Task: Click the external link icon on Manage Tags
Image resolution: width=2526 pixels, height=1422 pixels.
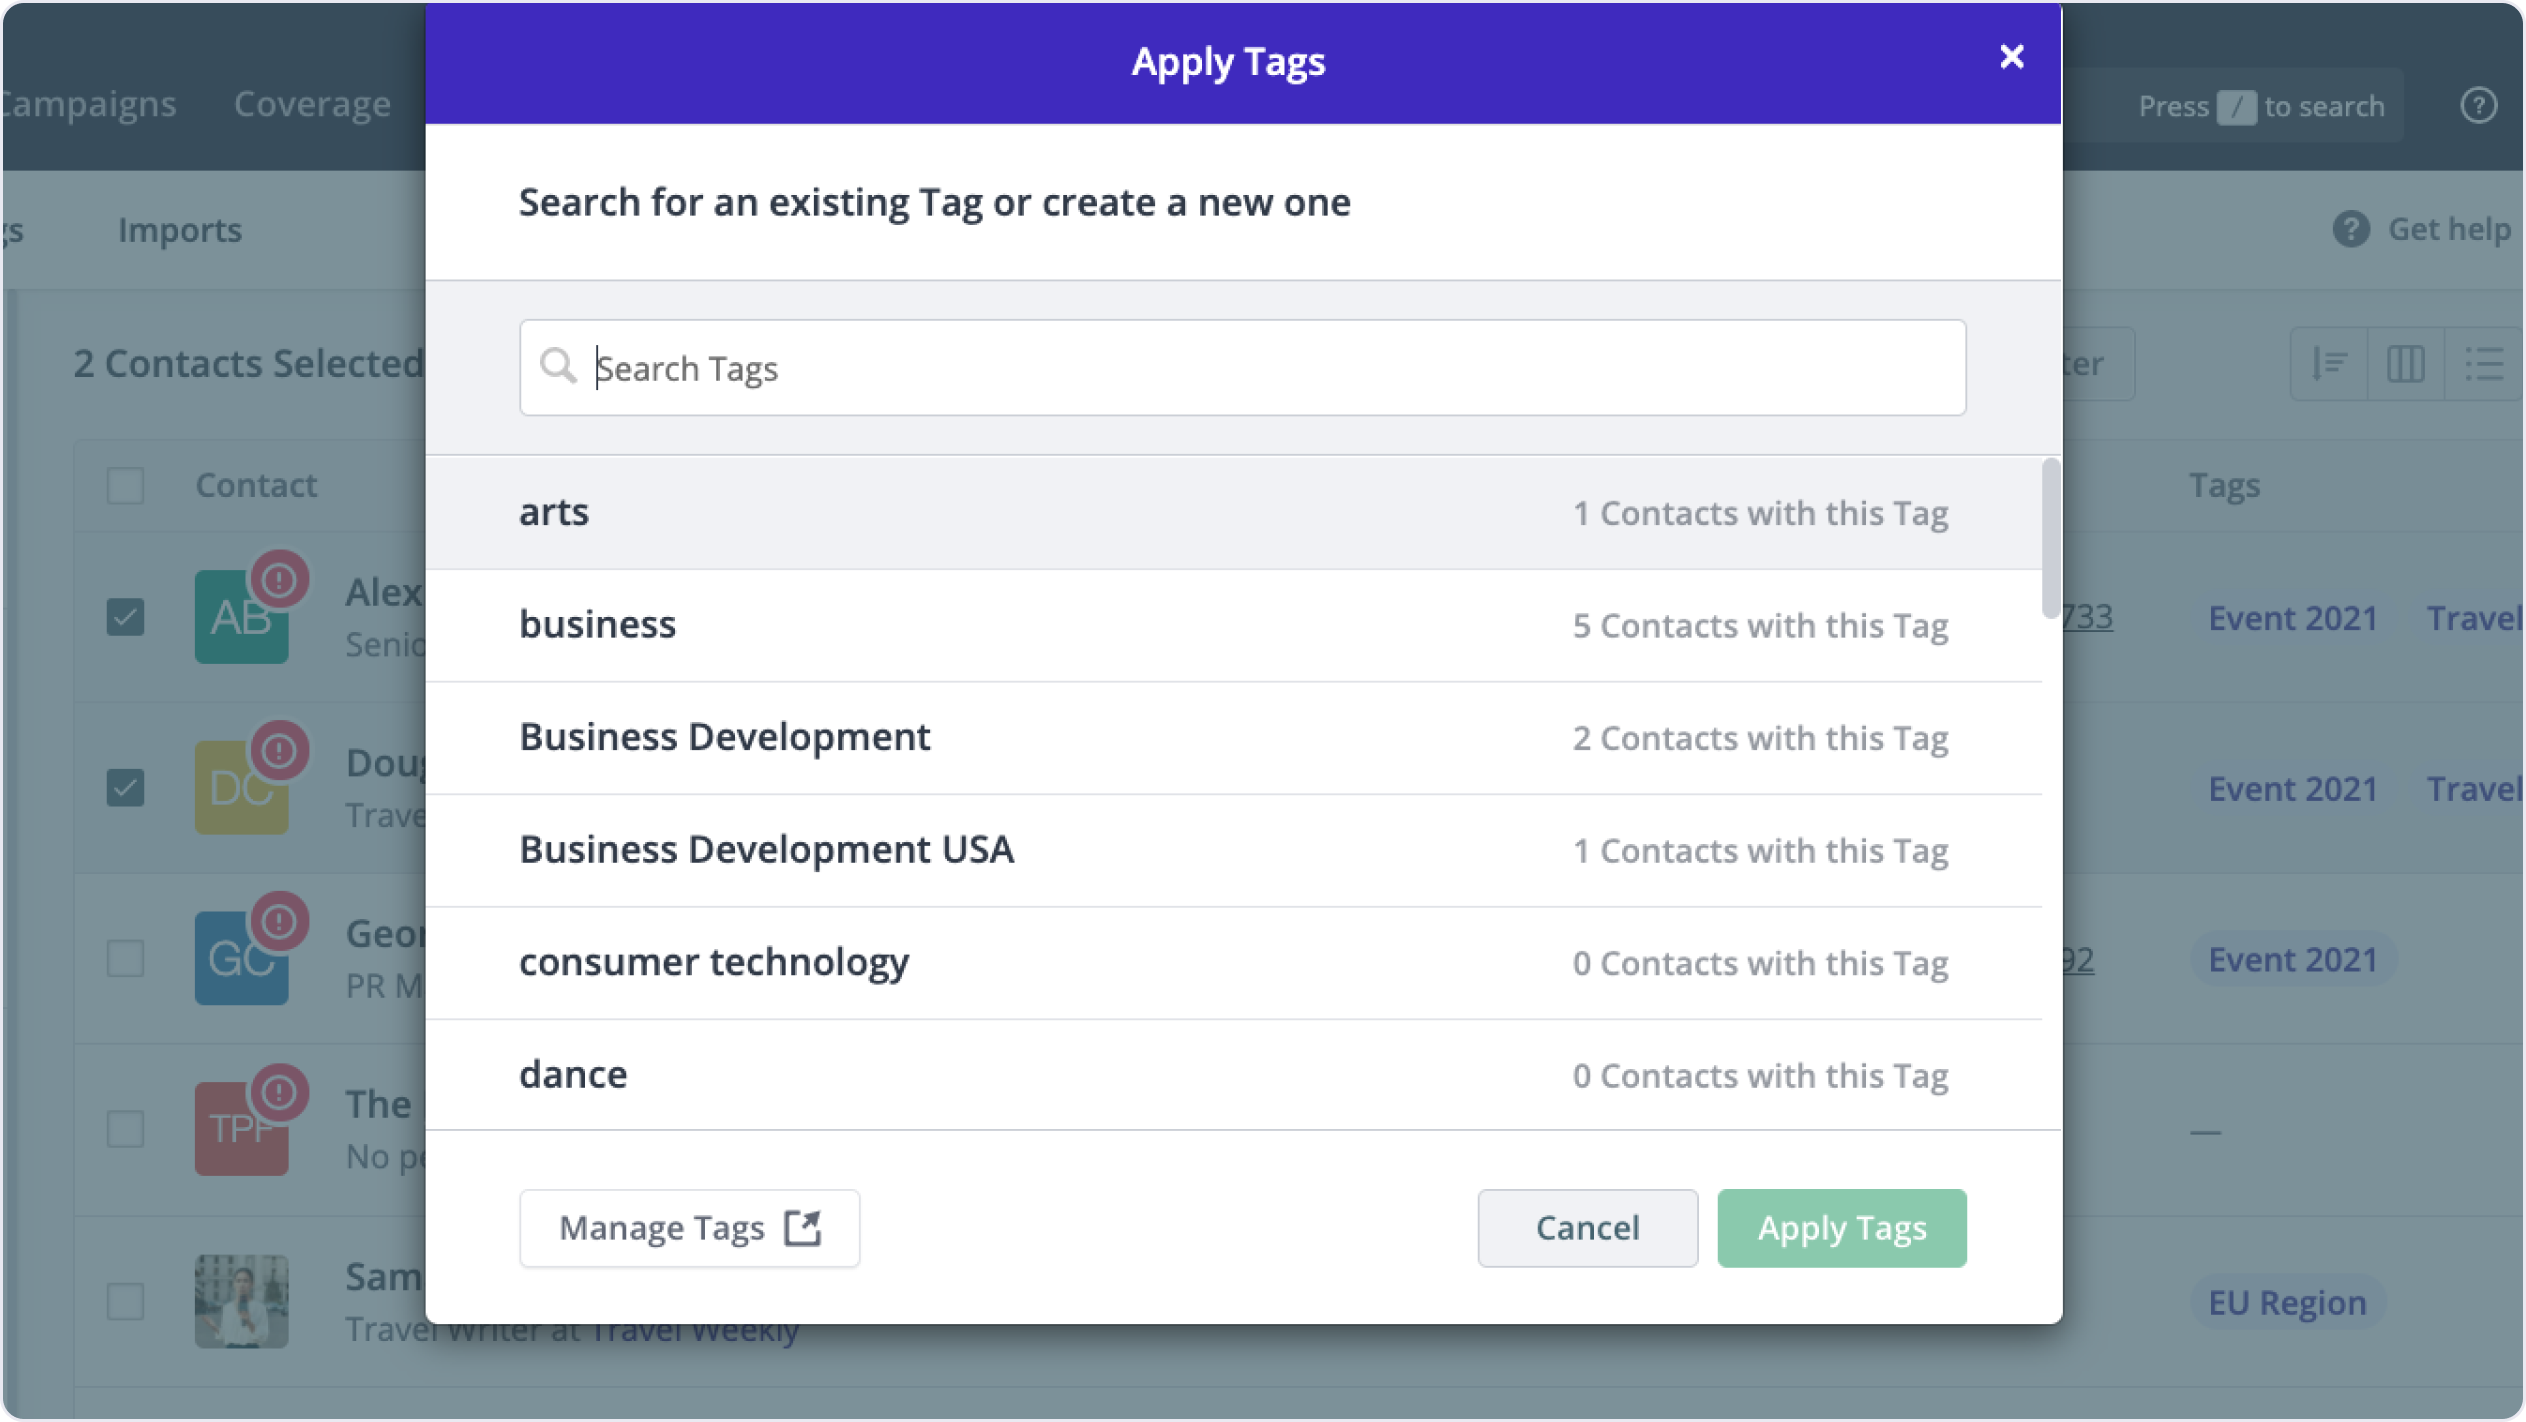Action: pyautogui.click(x=802, y=1227)
